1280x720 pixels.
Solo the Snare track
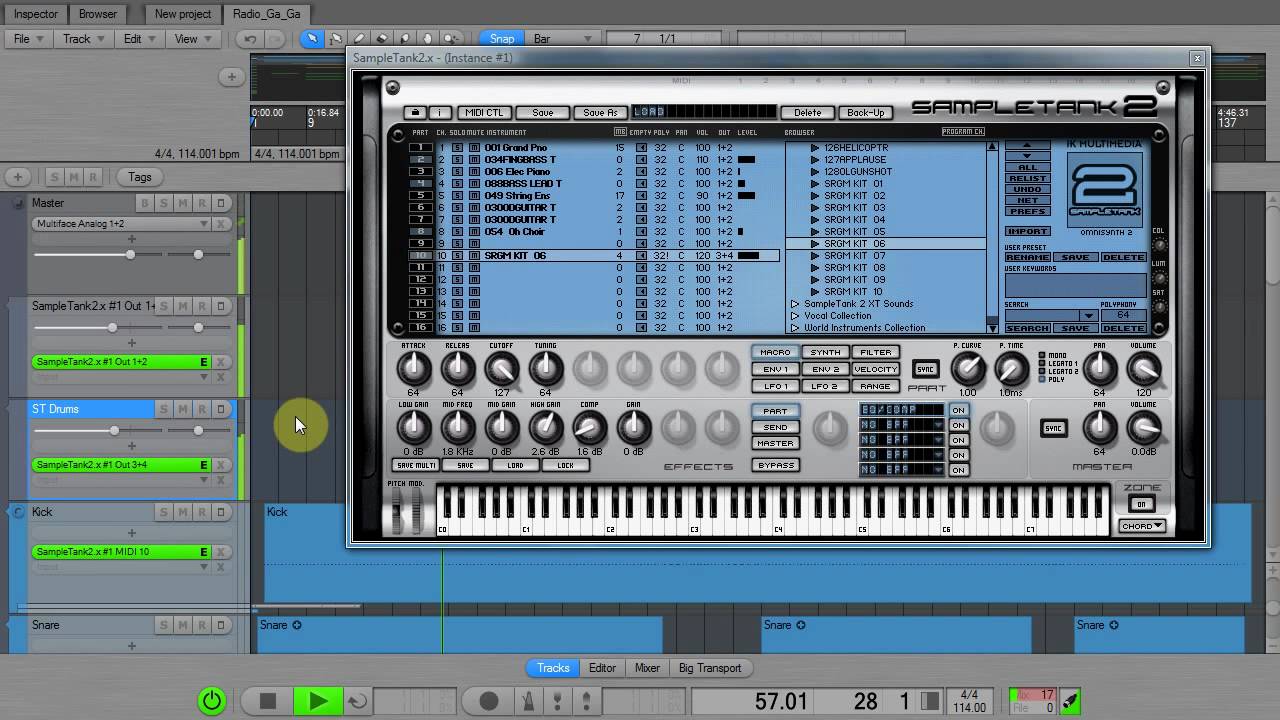tap(163, 625)
